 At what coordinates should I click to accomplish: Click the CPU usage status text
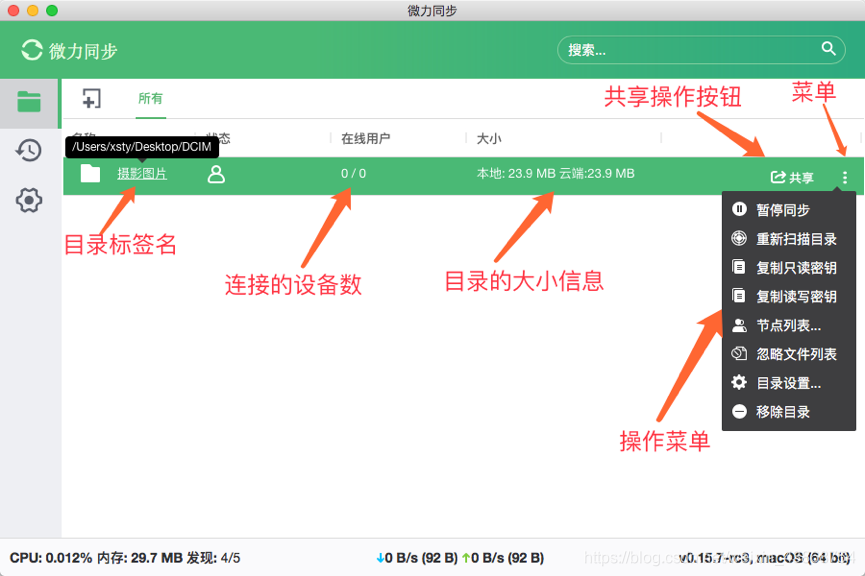tap(51, 558)
